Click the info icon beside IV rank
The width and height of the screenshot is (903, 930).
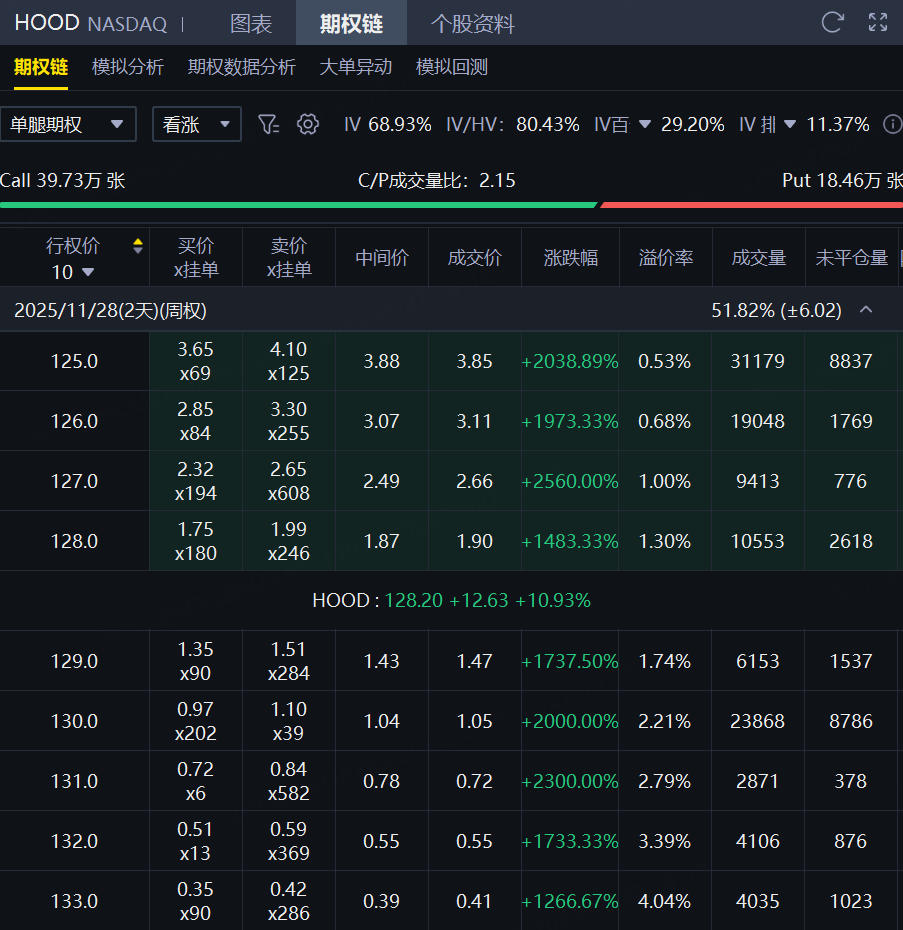point(891,124)
